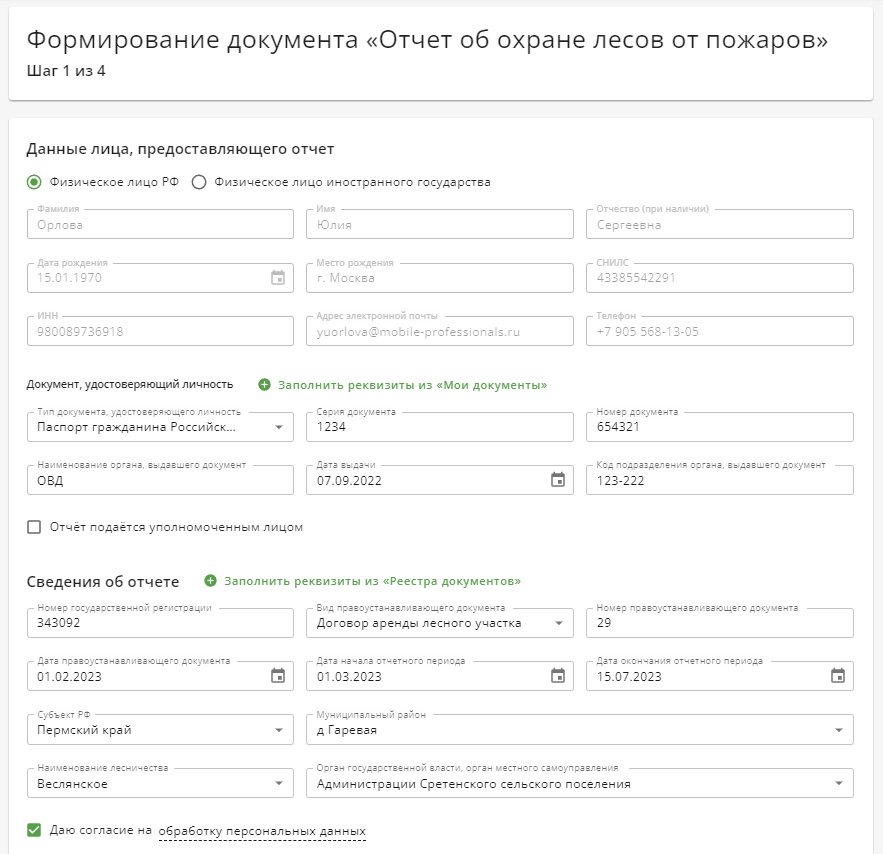Expand Субъект РФ dropdown with Пермский край
Viewport: 883px width, 854px height.
pyautogui.click(x=160, y=730)
